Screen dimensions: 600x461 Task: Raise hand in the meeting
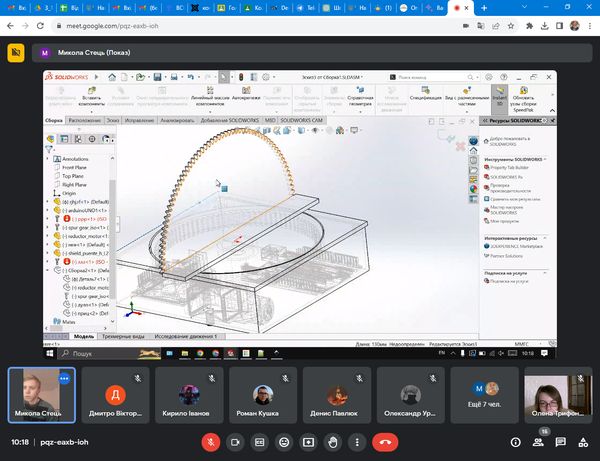click(x=333, y=440)
